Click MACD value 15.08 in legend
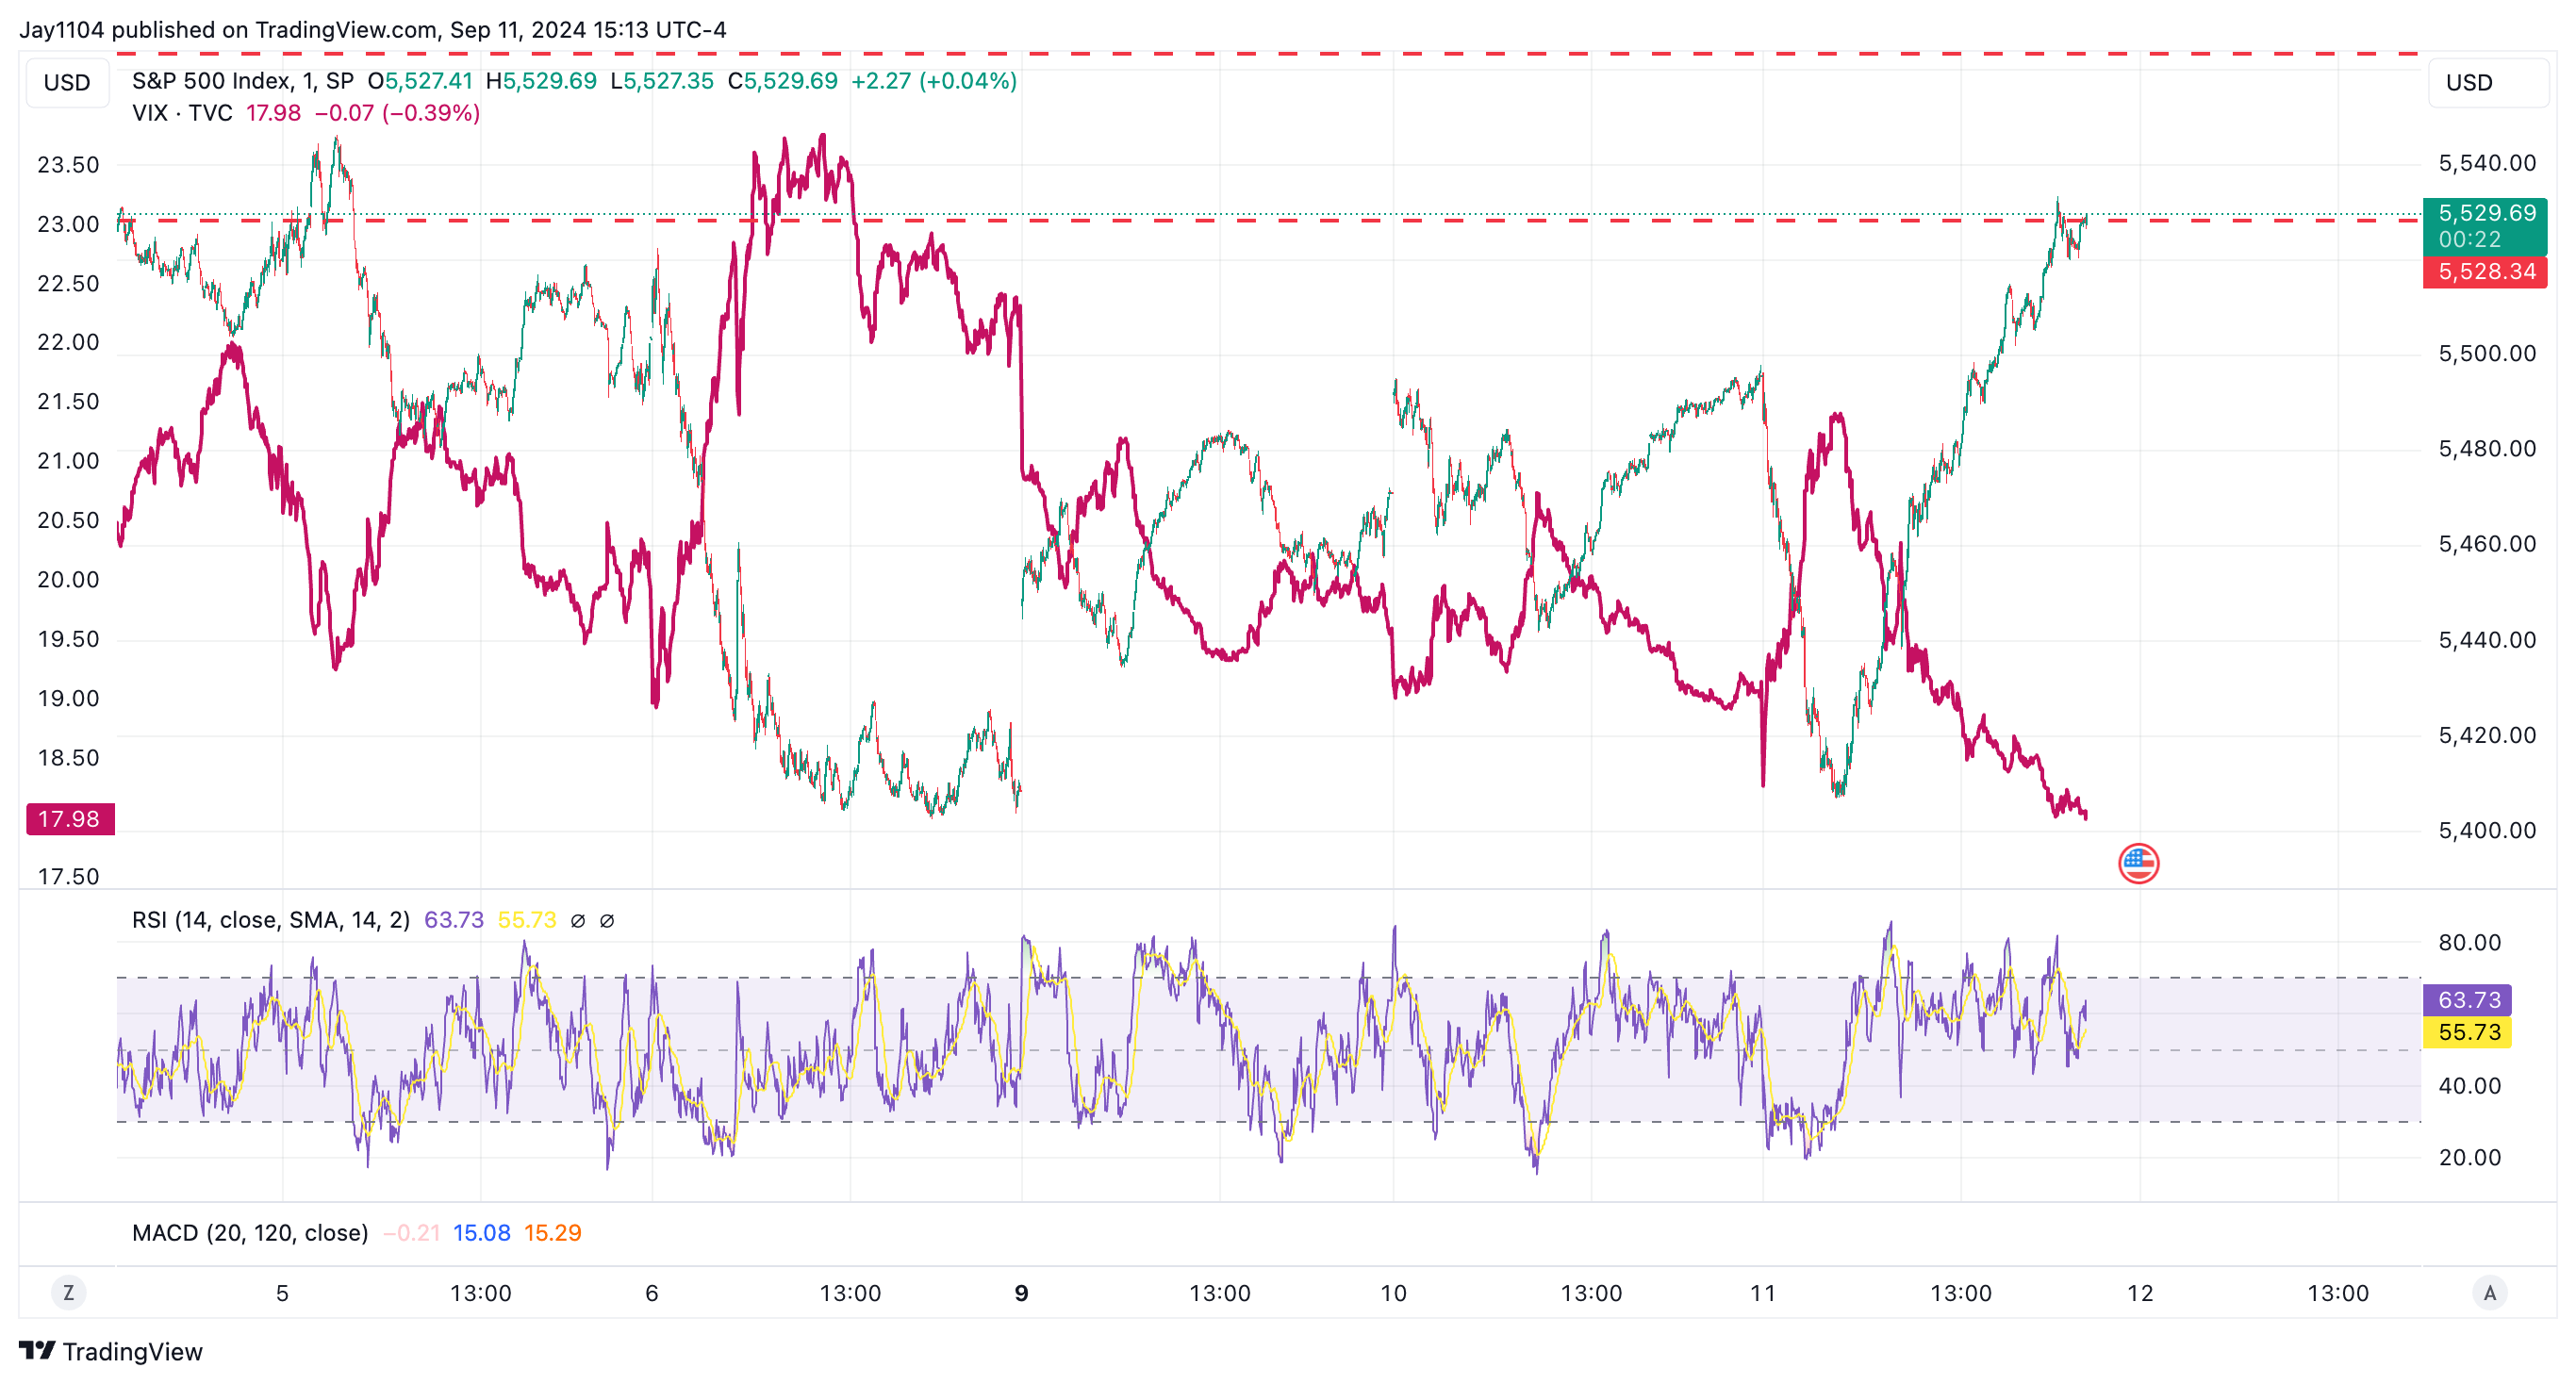 pos(481,1232)
